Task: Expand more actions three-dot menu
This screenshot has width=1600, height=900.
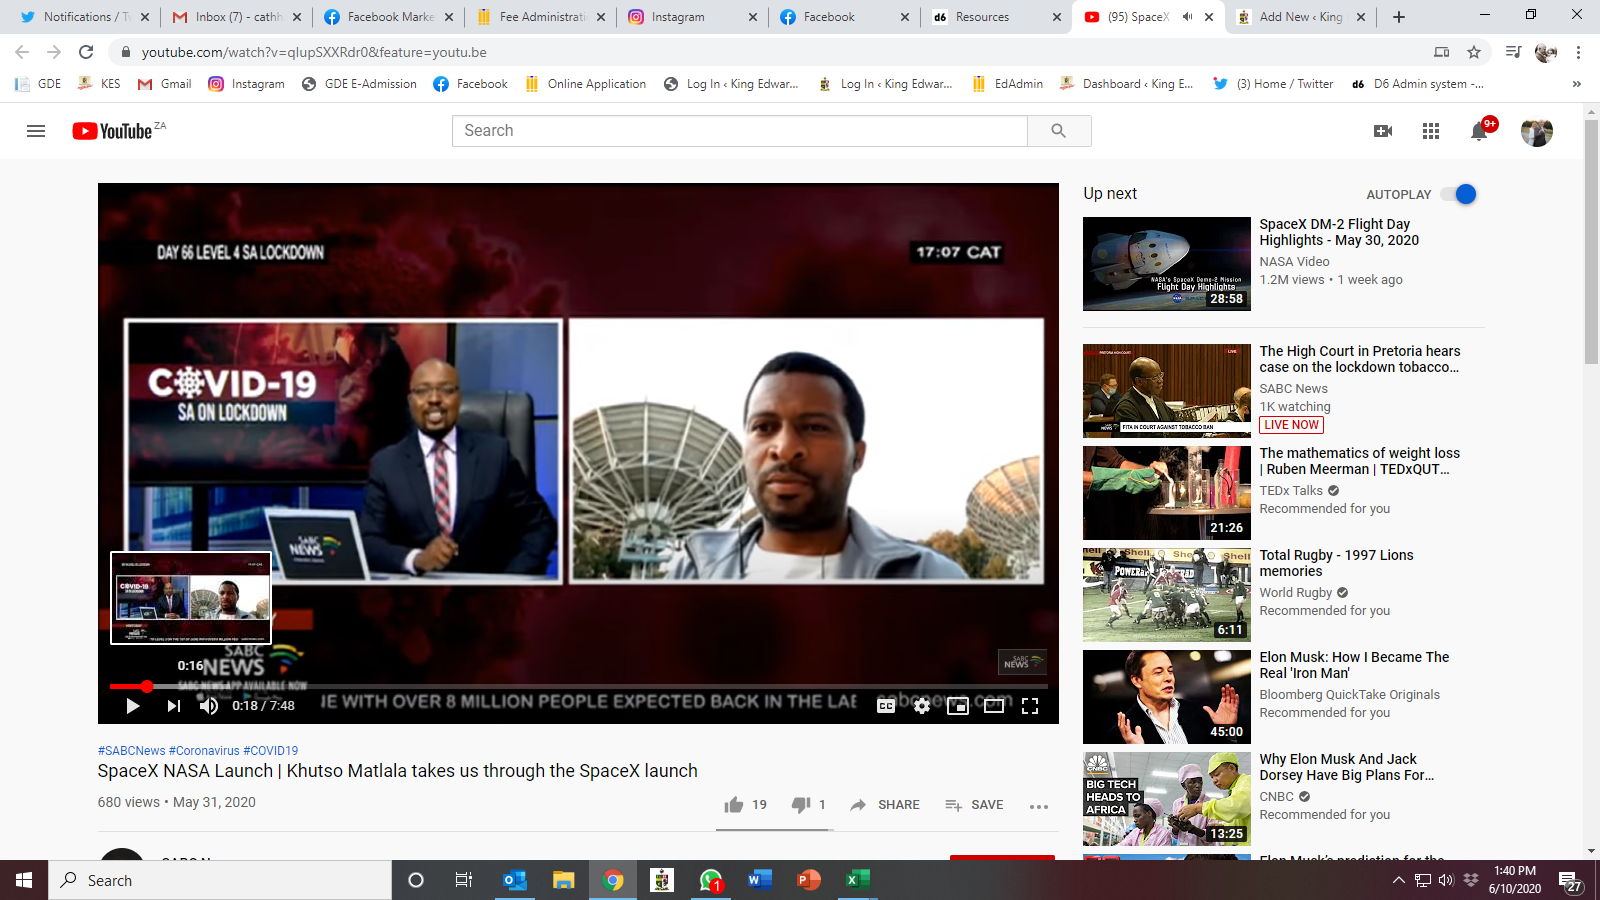Action: point(1039,806)
